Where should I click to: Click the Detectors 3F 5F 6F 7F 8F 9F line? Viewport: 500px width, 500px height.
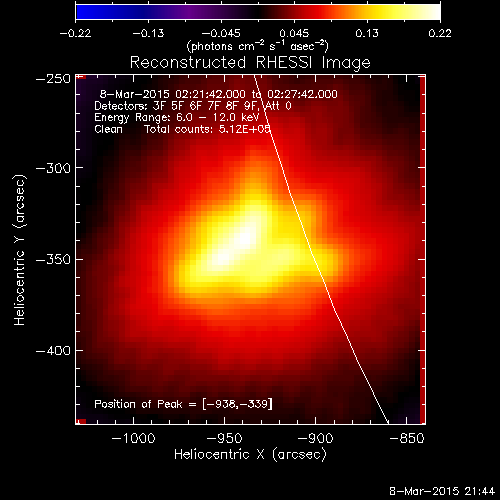(193, 106)
